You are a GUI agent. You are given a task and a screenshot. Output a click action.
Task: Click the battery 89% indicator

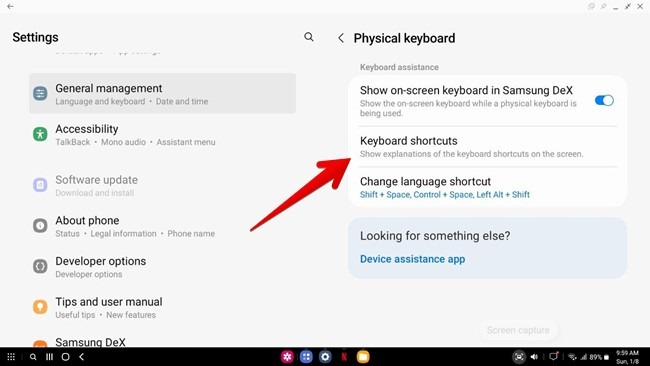pyautogui.click(x=599, y=357)
